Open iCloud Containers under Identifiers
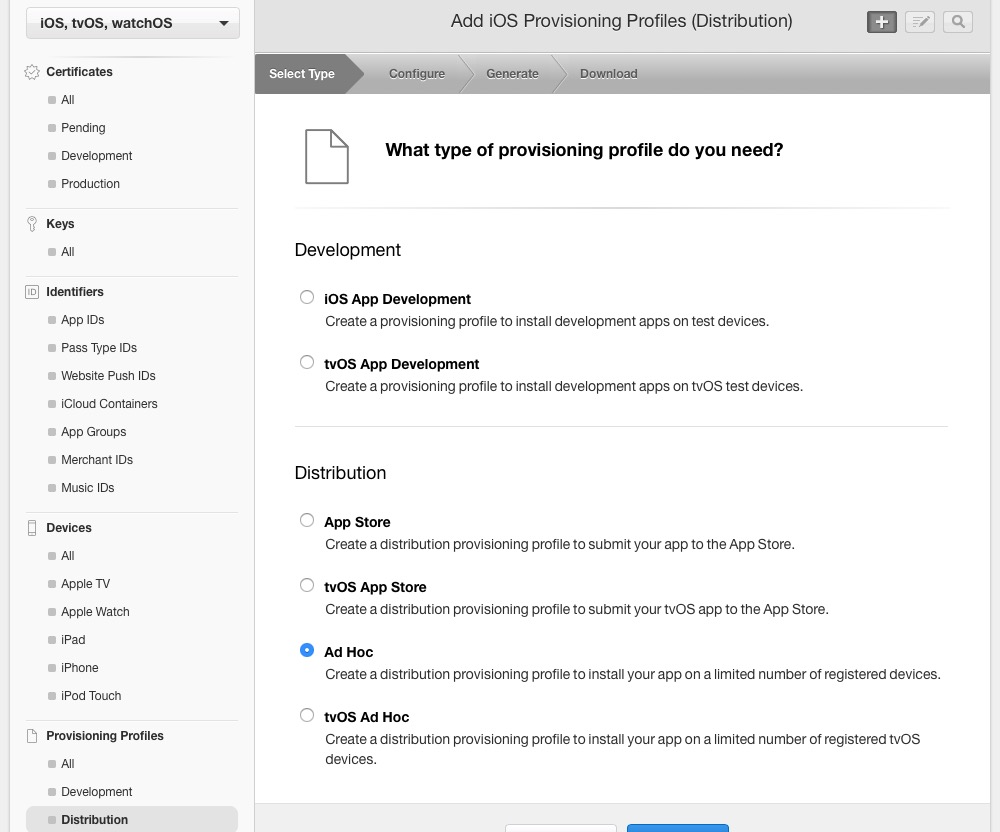Image resolution: width=1000 pixels, height=832 pixels. pyautogui.click(x=109, y=404)
